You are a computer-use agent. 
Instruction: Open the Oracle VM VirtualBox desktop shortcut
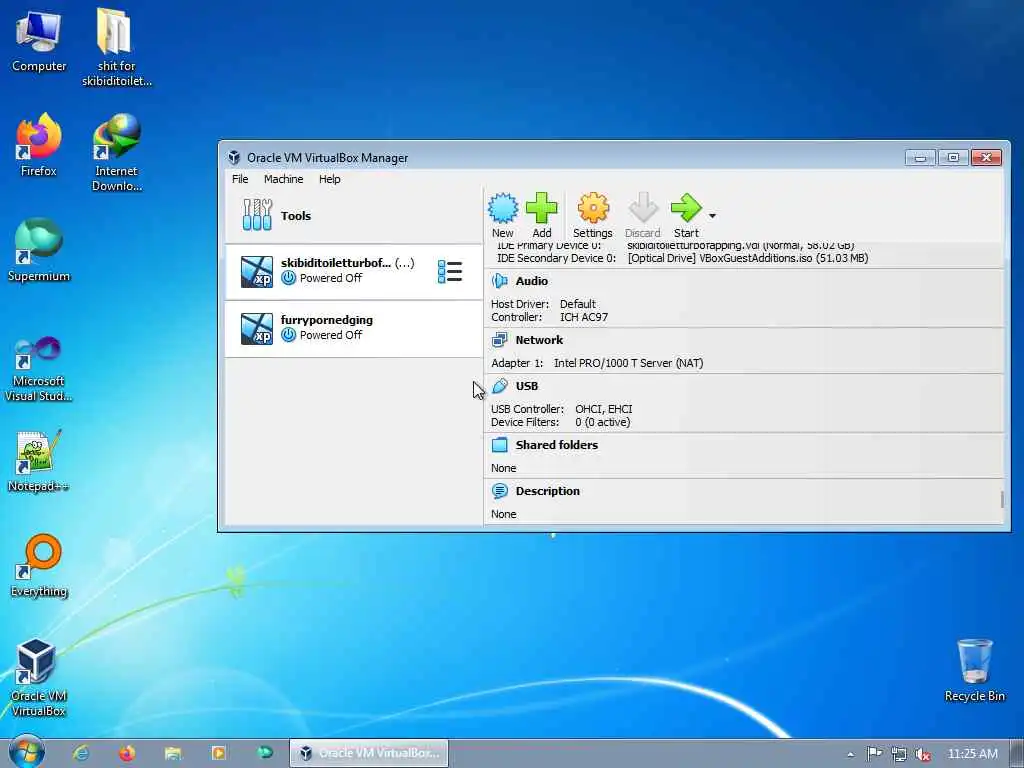pos(39,679)
